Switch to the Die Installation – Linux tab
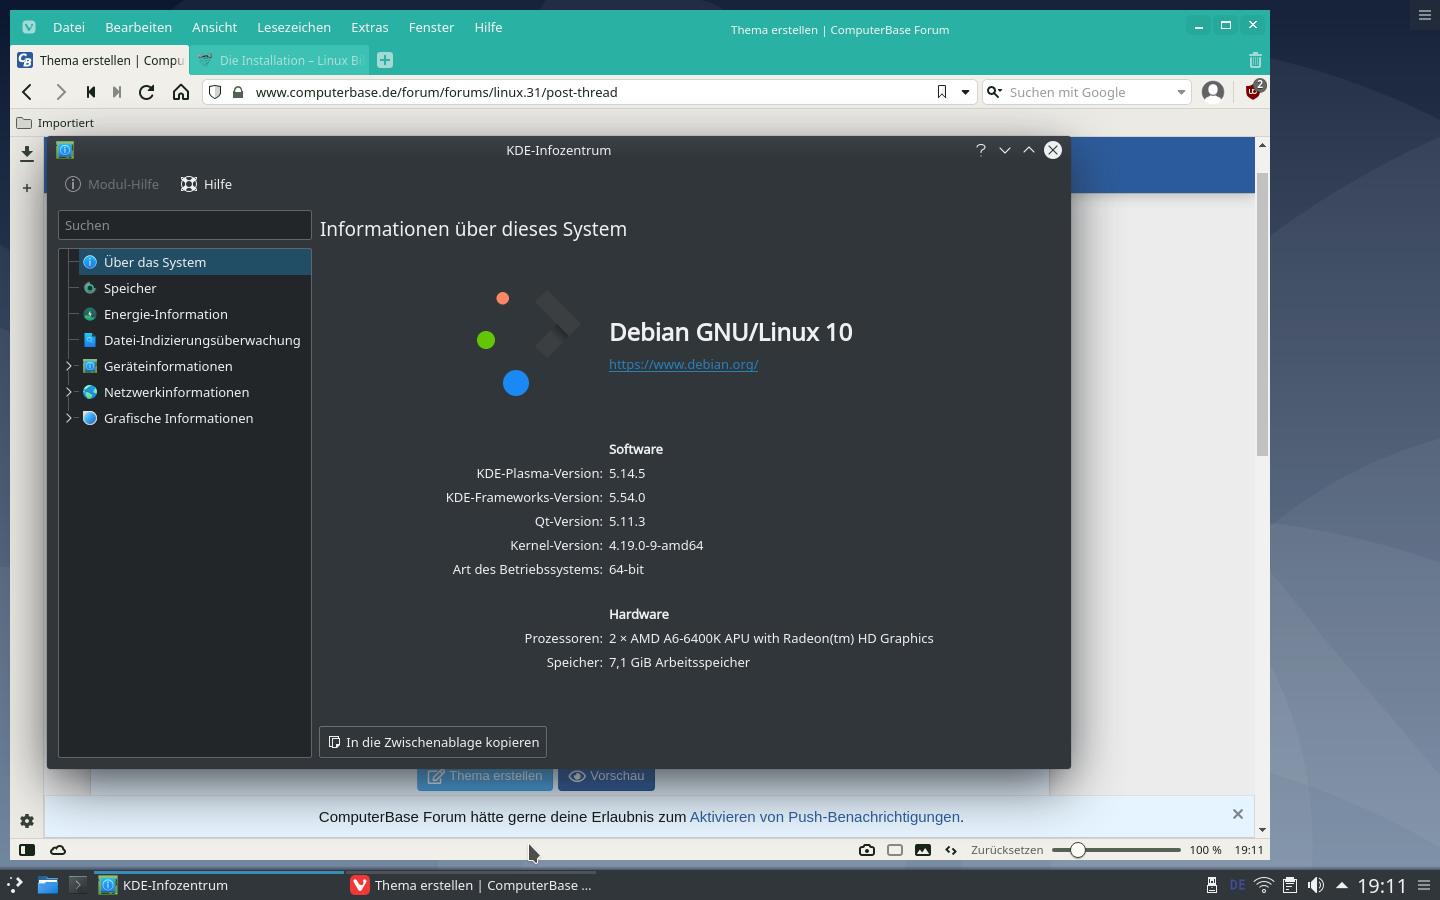Image resolution: width=1440 pixels, height=900 pixels. pyautogui.click(x=280, y=60)
